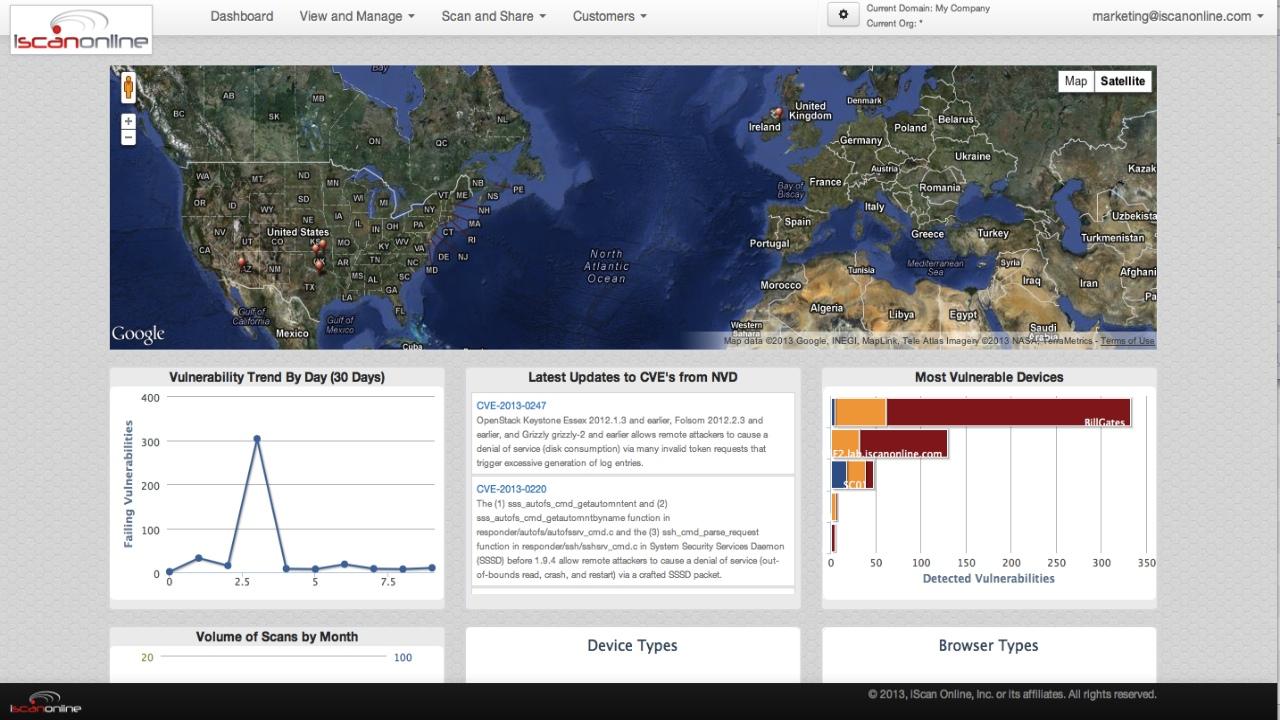Click the iScanOnline logo in header
The height and width of the screenshot is (720, 1280).
point(82,30)
